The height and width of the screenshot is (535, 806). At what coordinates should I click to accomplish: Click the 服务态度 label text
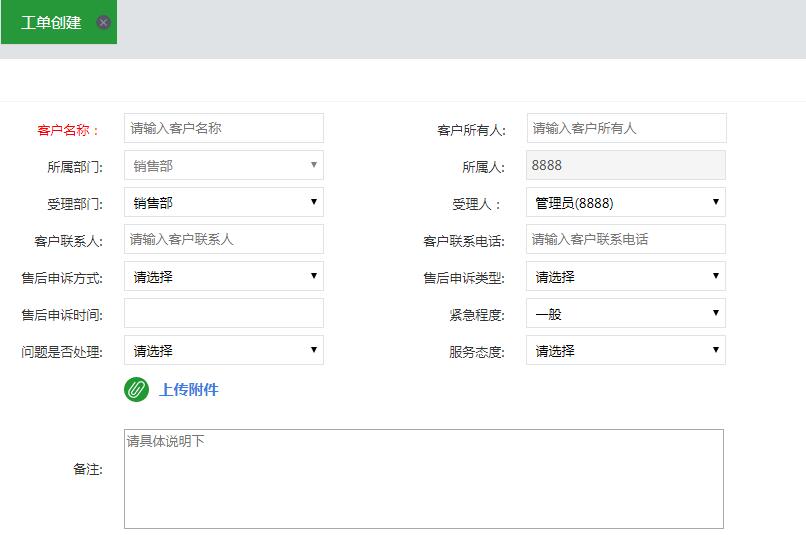tap(477, 352)
